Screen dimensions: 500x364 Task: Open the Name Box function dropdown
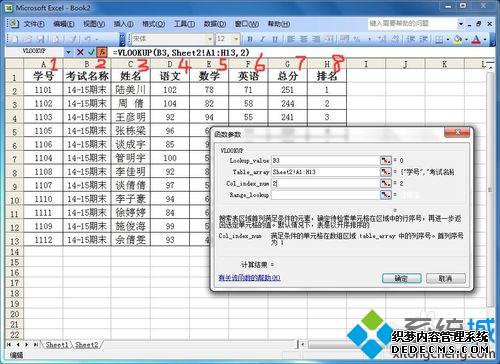68,52
